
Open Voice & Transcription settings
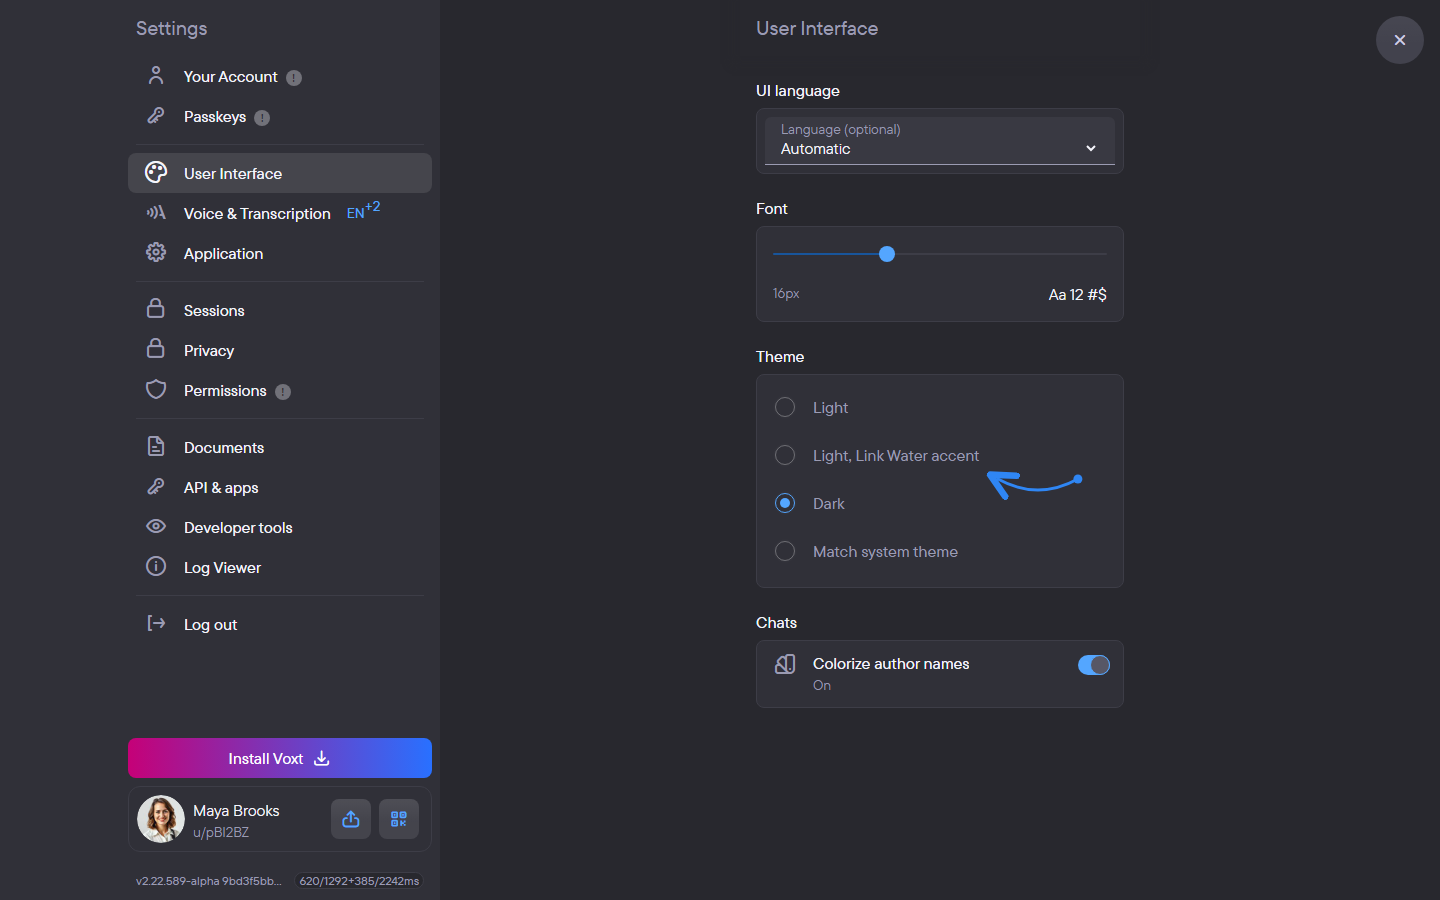(280, 213)
